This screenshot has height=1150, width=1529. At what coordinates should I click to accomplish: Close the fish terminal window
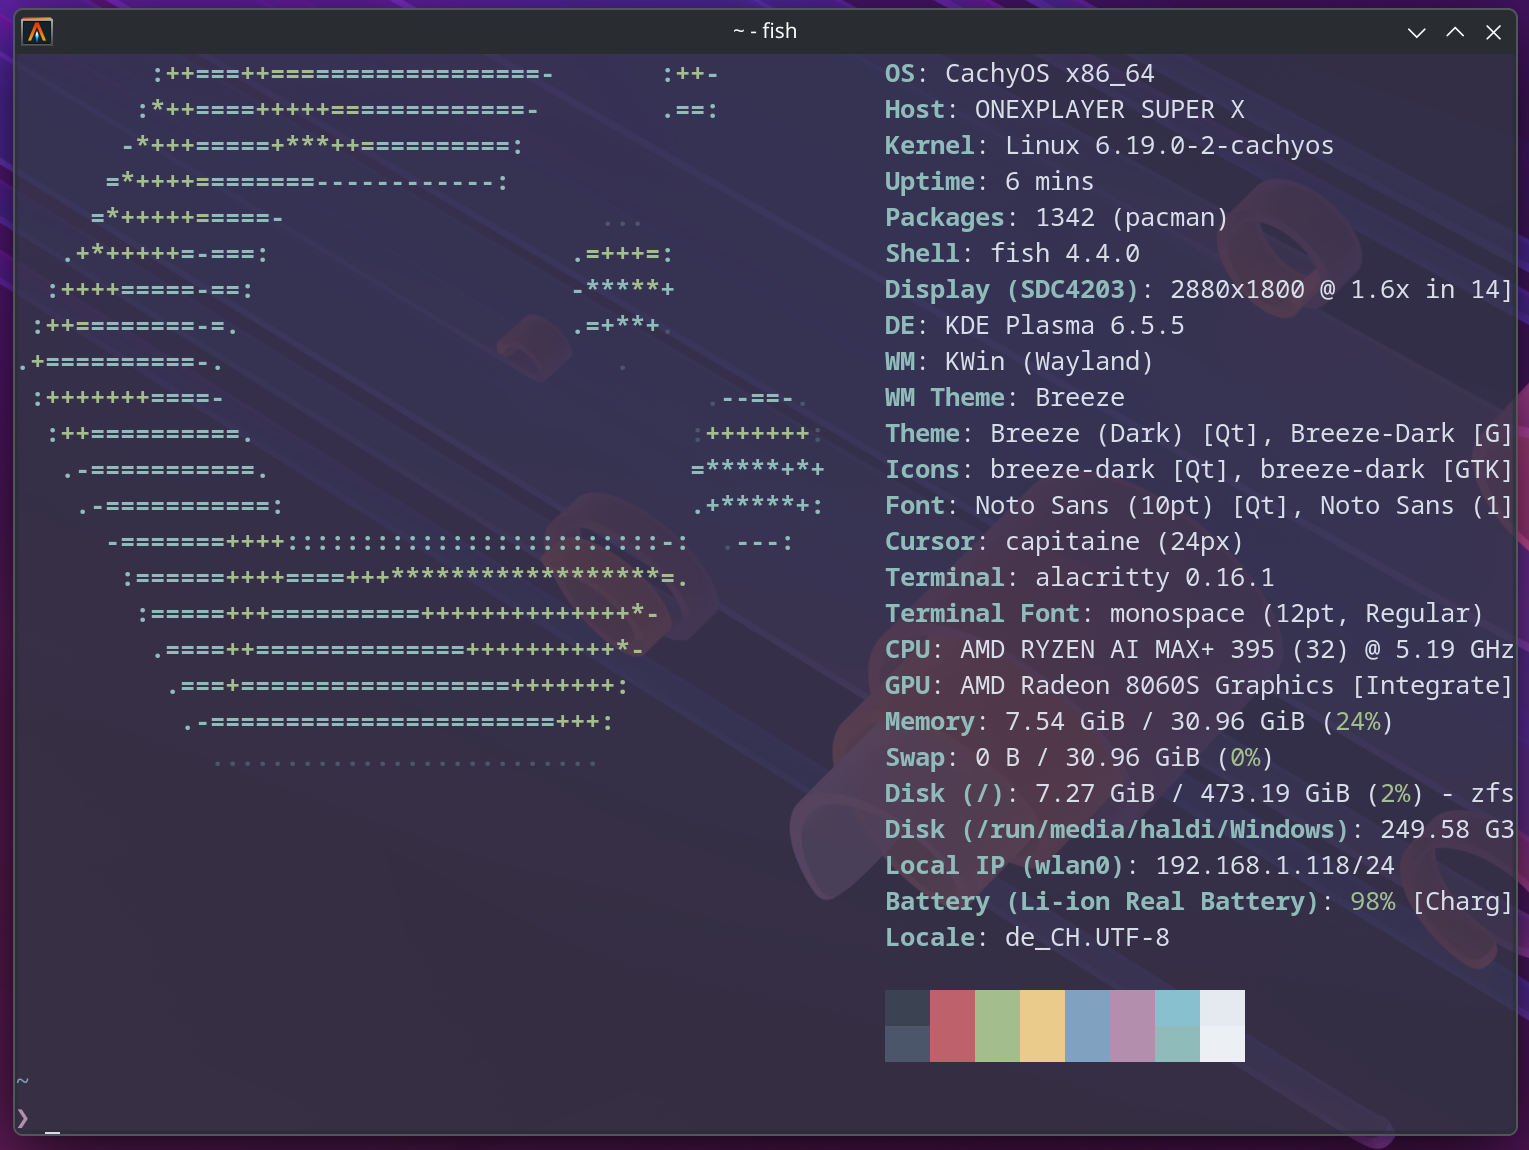pyautogui.click(x=1493, y=32)
